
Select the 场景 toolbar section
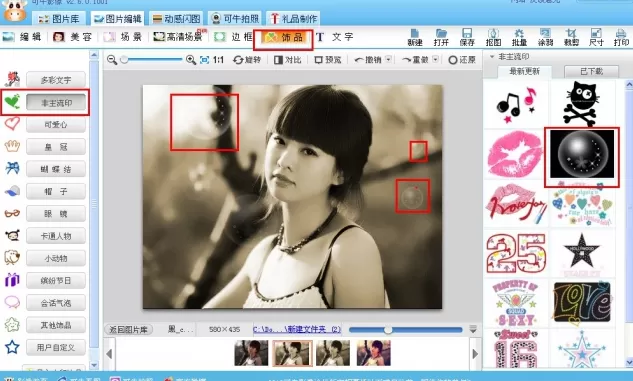pos(123,37)
